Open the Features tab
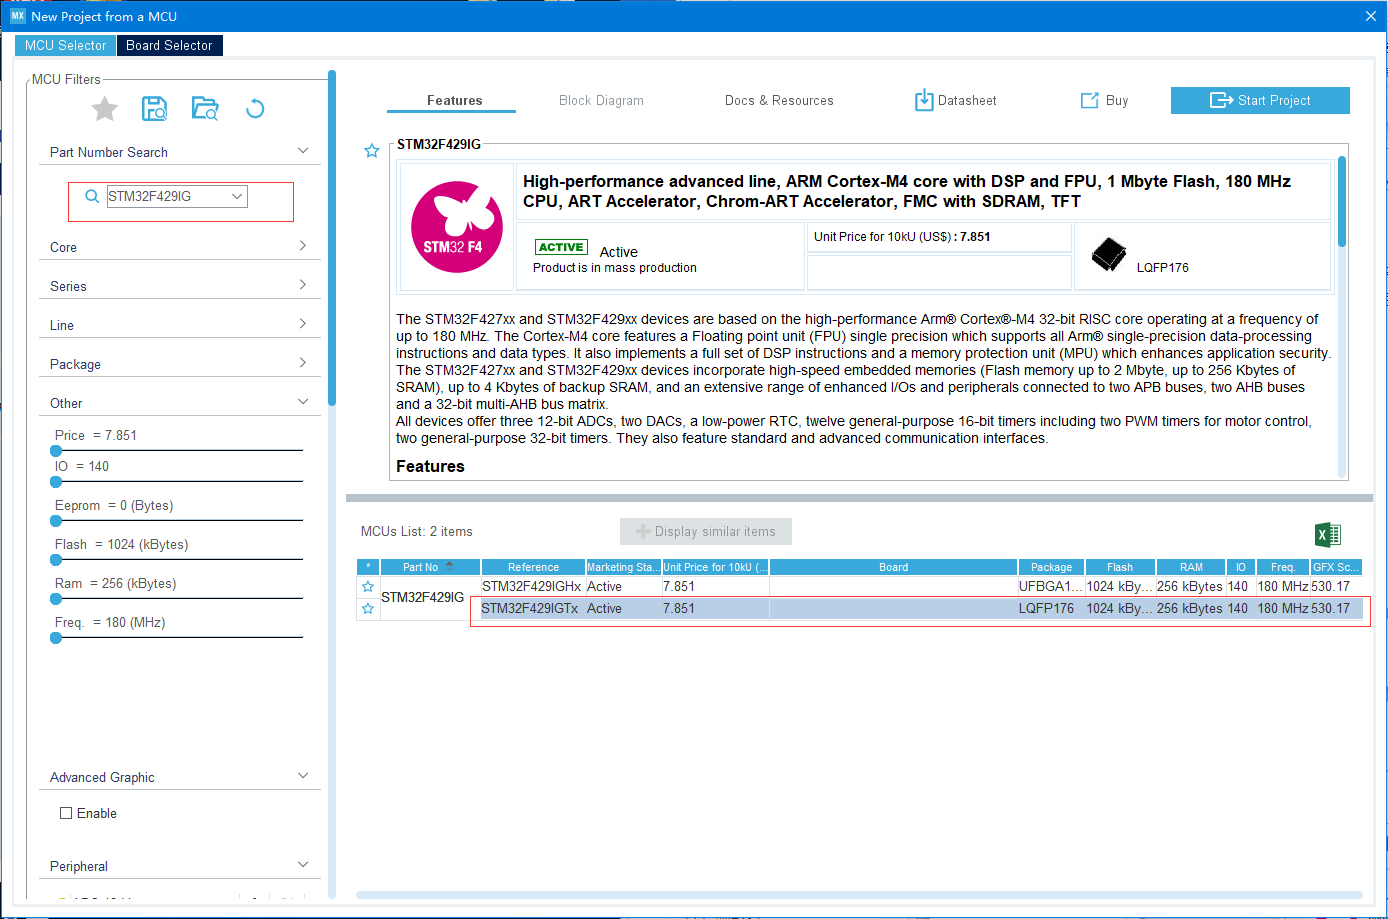Viewport: 1388px width, 919px height. tap(454, 100)
